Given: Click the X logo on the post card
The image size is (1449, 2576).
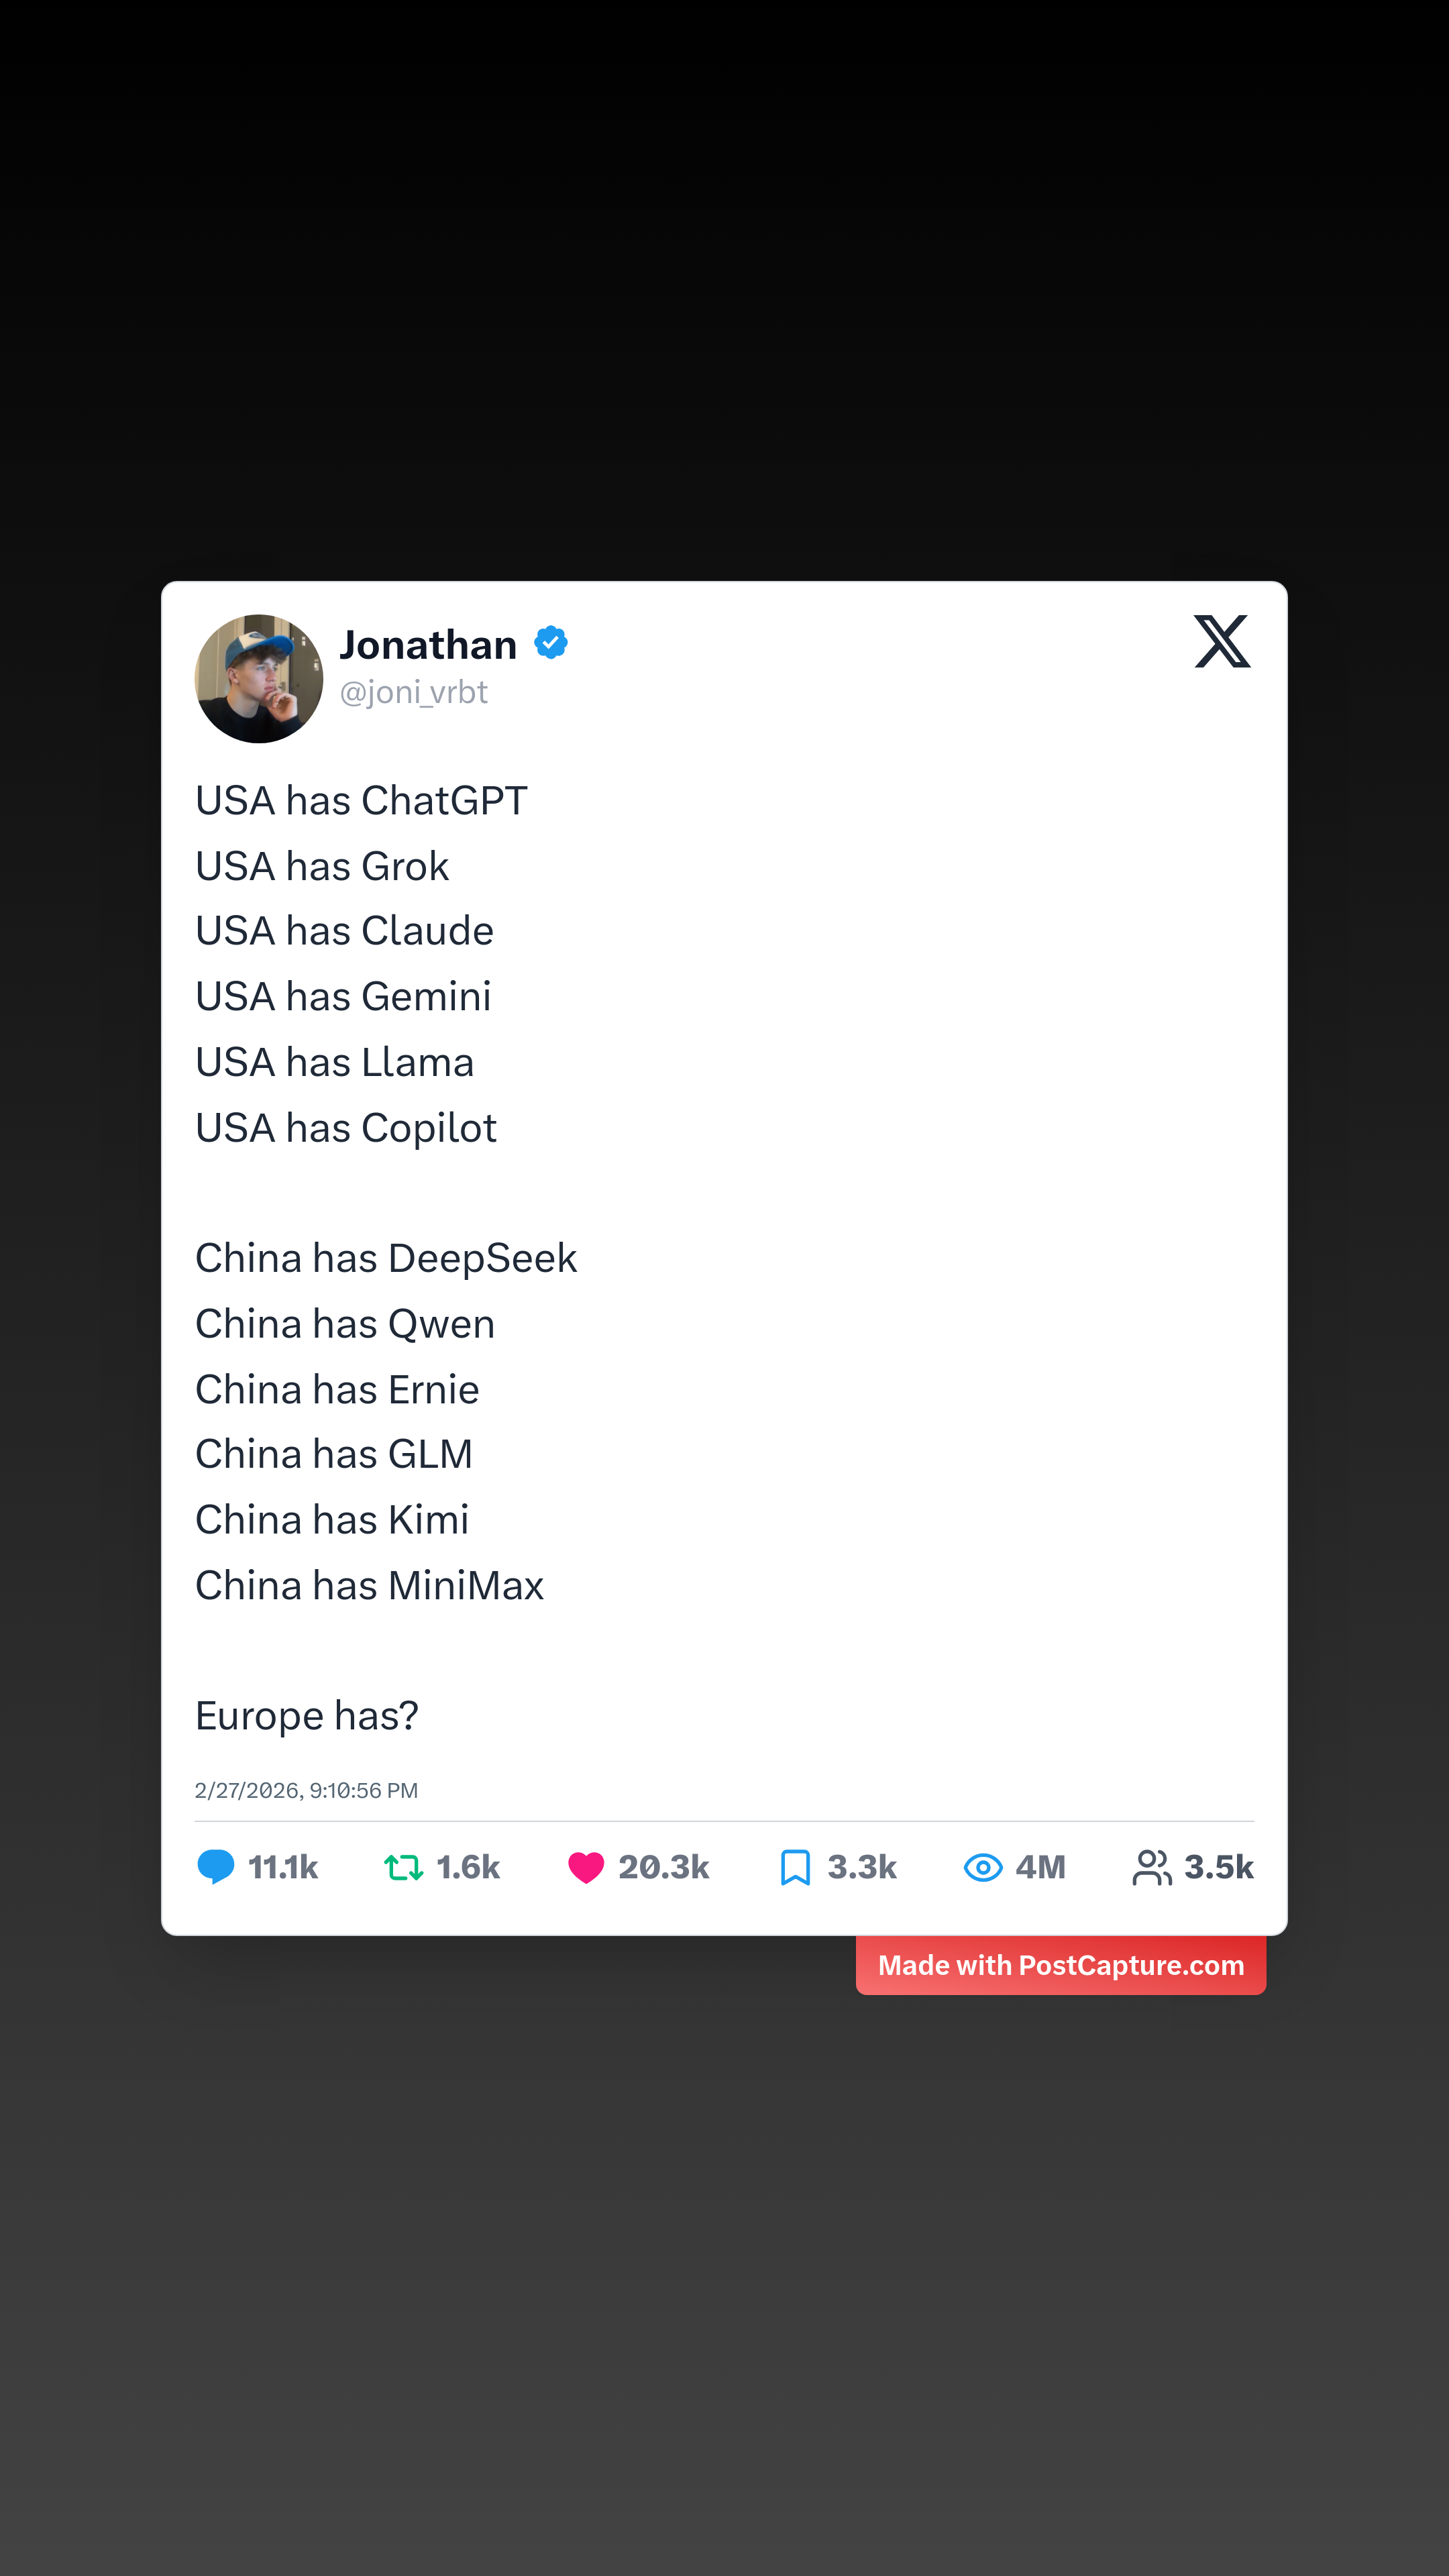Looking at the screenshot, I should tap(1221, 641).
